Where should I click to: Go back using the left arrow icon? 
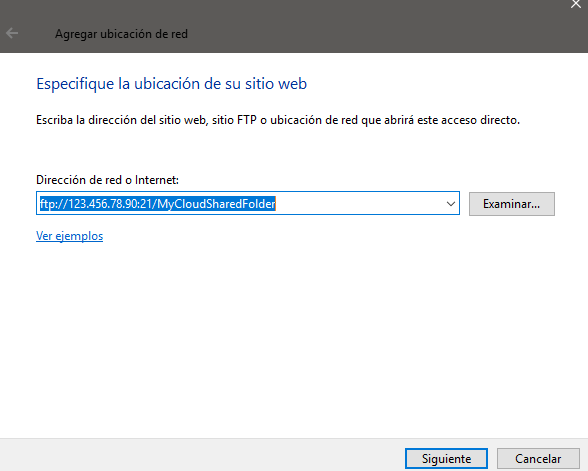tap(12, 33)
